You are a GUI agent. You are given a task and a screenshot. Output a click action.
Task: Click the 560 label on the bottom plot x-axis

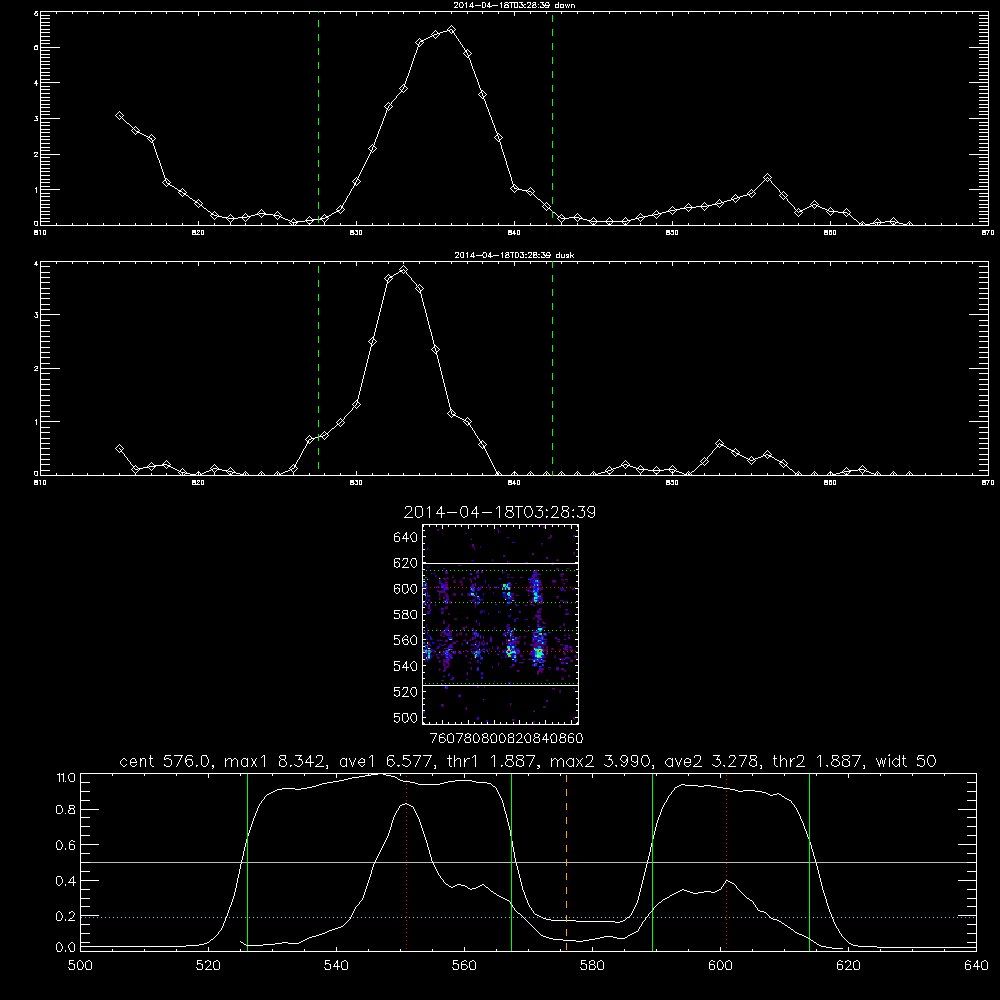tap(464, 966)
